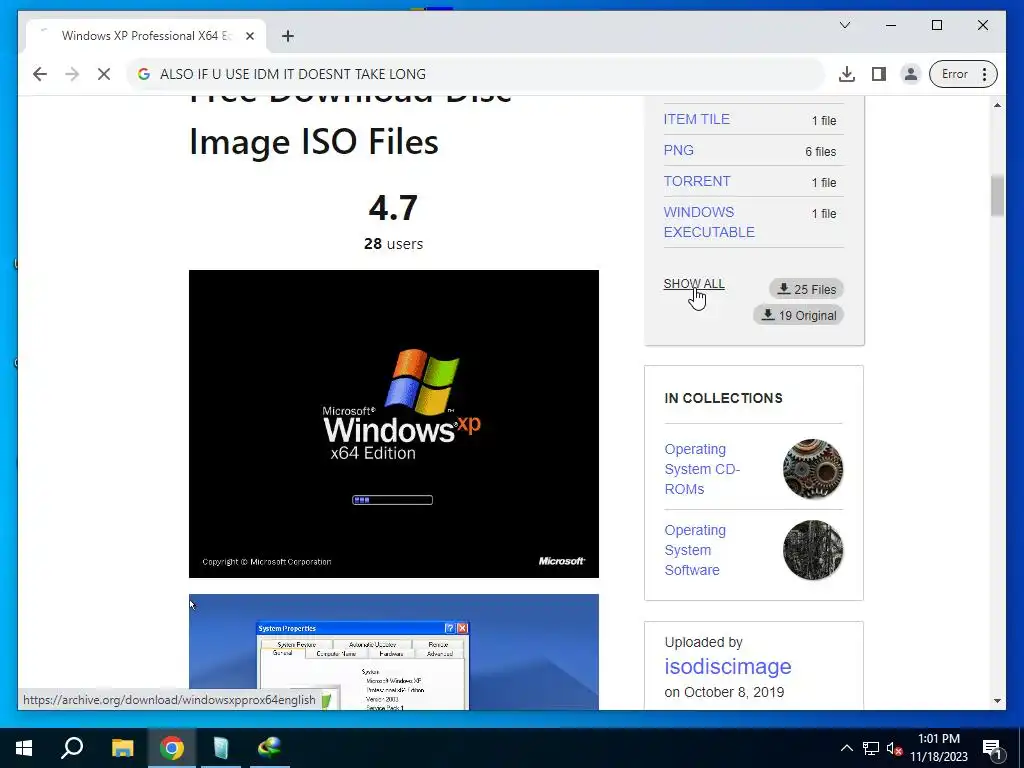This screenshot has height=768, width=1024.
Task: Click the network tray icon
Action: point(871,748)
